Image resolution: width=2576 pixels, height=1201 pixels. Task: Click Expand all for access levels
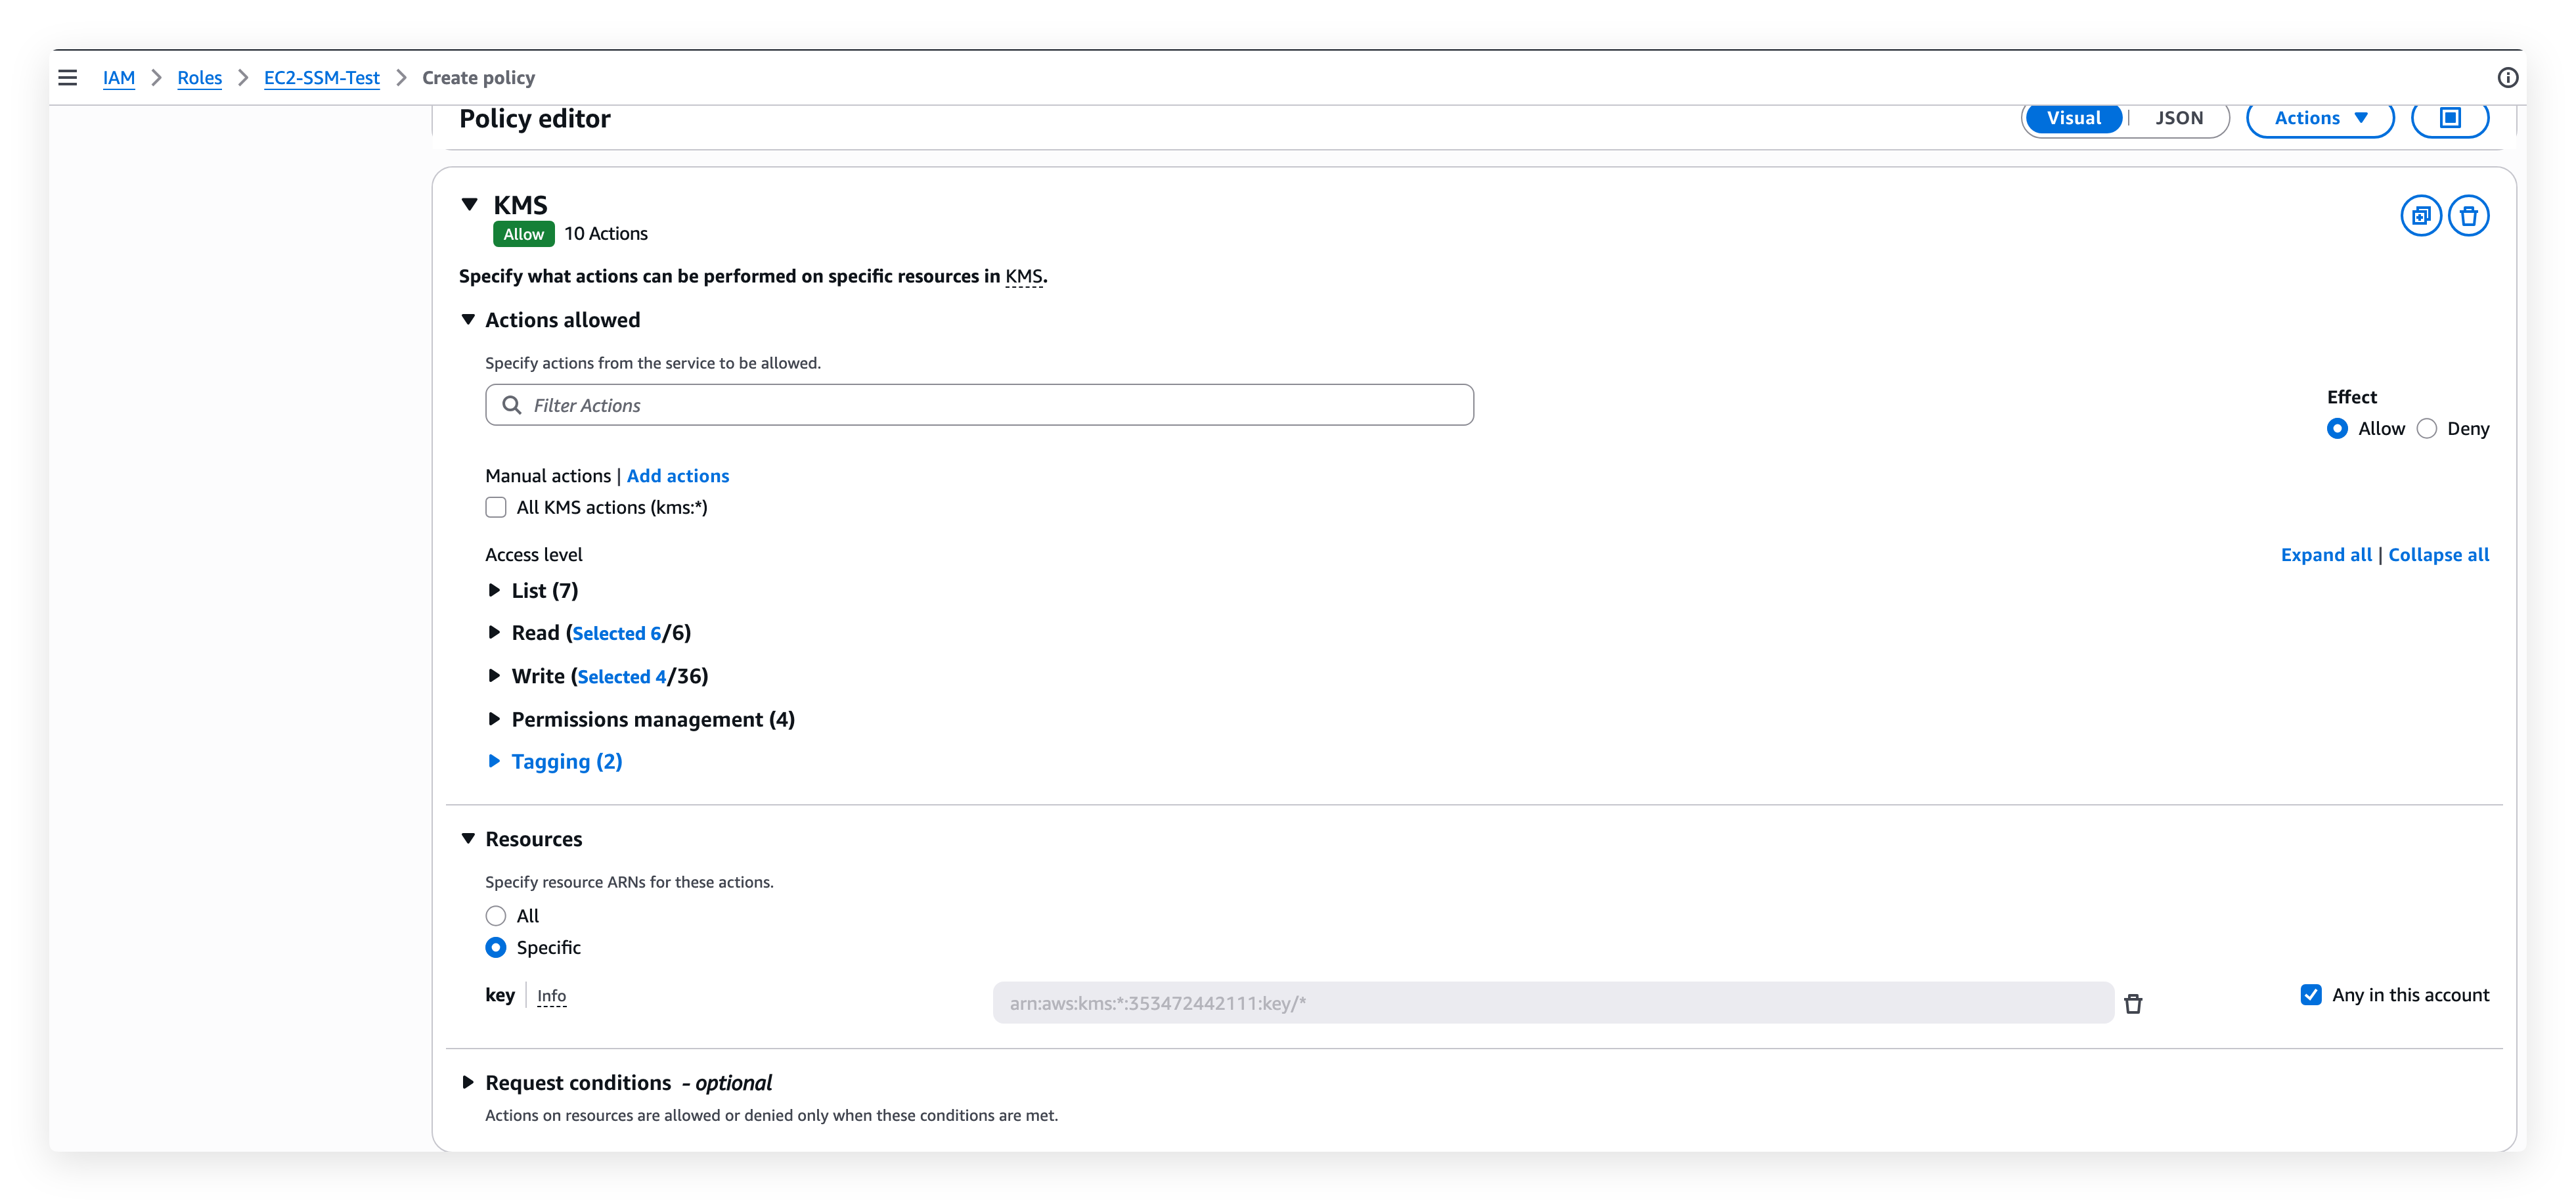(2325, 554)
